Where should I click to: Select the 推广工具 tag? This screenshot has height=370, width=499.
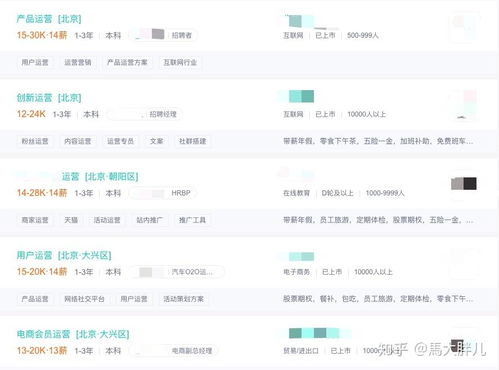tap(192, 220)
